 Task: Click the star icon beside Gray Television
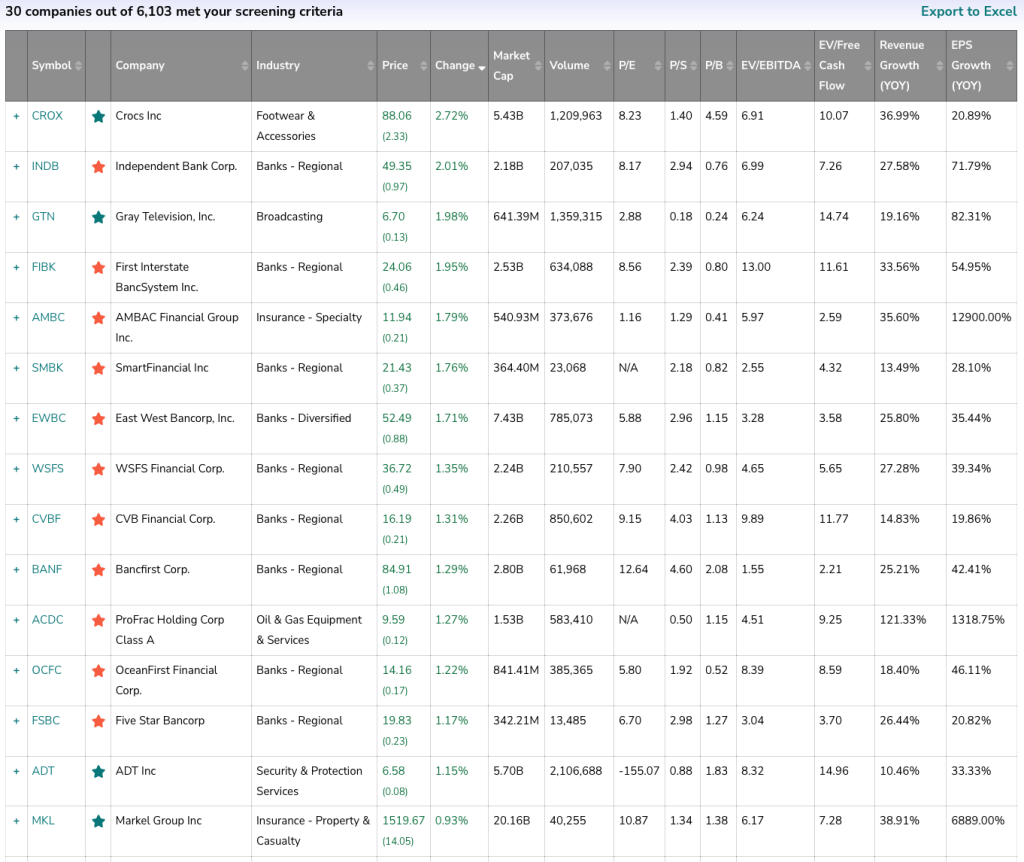coord(99,217)
